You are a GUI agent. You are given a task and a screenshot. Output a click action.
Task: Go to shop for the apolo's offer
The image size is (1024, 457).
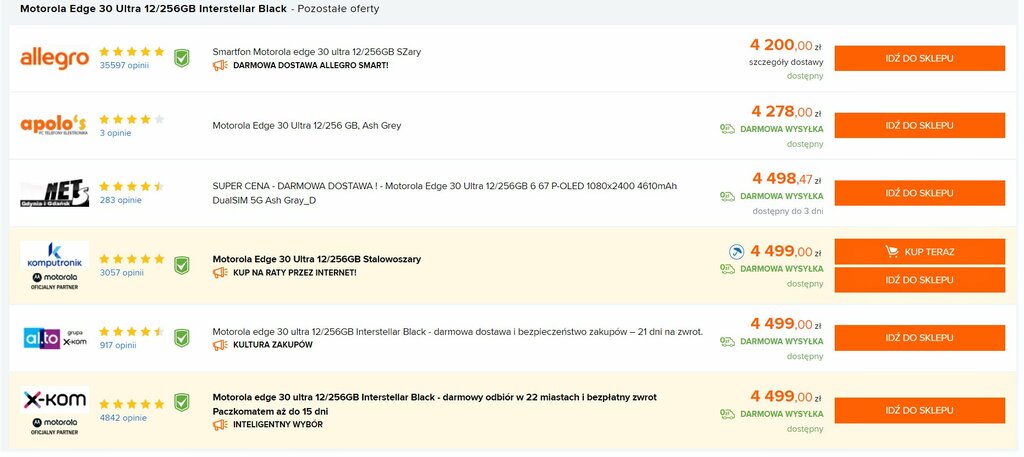920,125
